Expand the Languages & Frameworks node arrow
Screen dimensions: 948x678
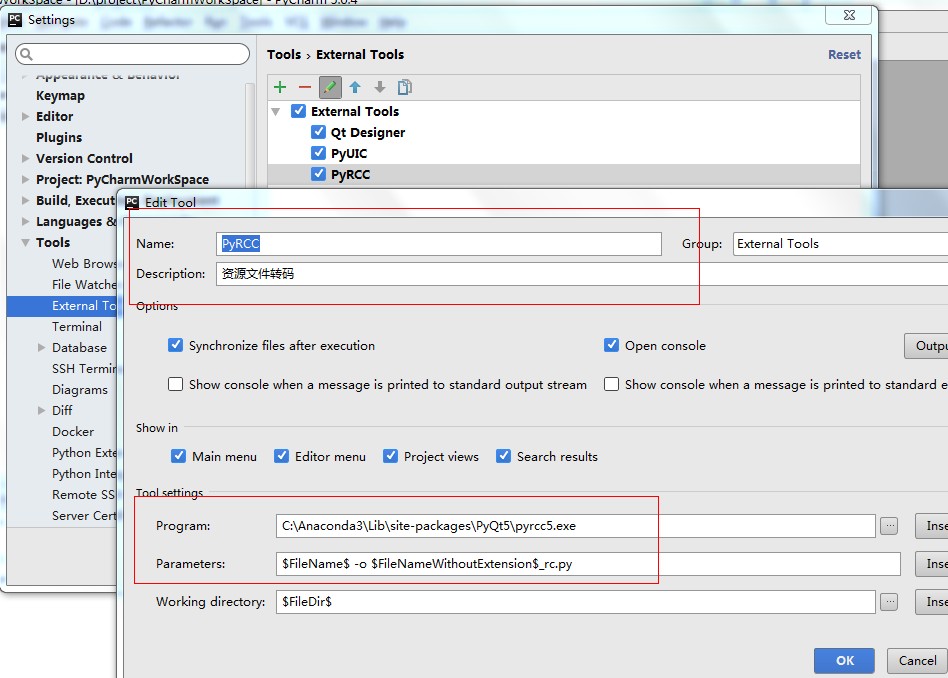(25, 221)
